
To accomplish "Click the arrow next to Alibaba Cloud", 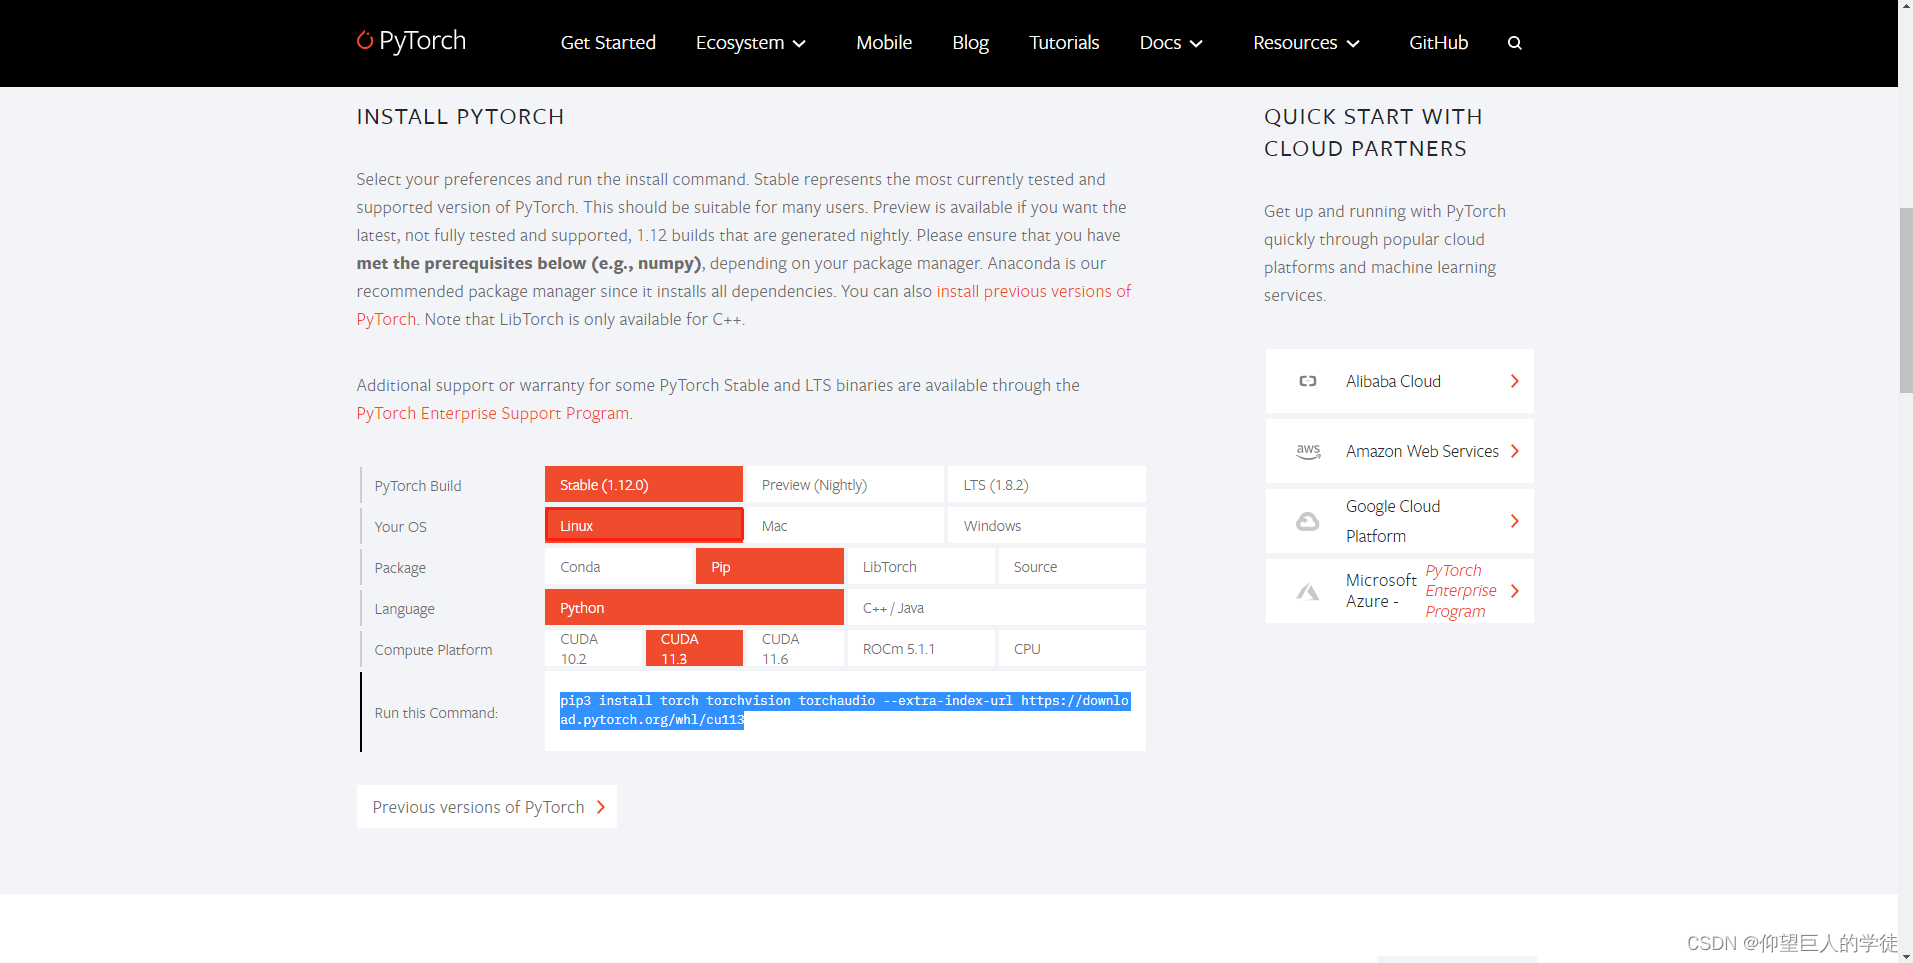I will [x=1514, y=381].
